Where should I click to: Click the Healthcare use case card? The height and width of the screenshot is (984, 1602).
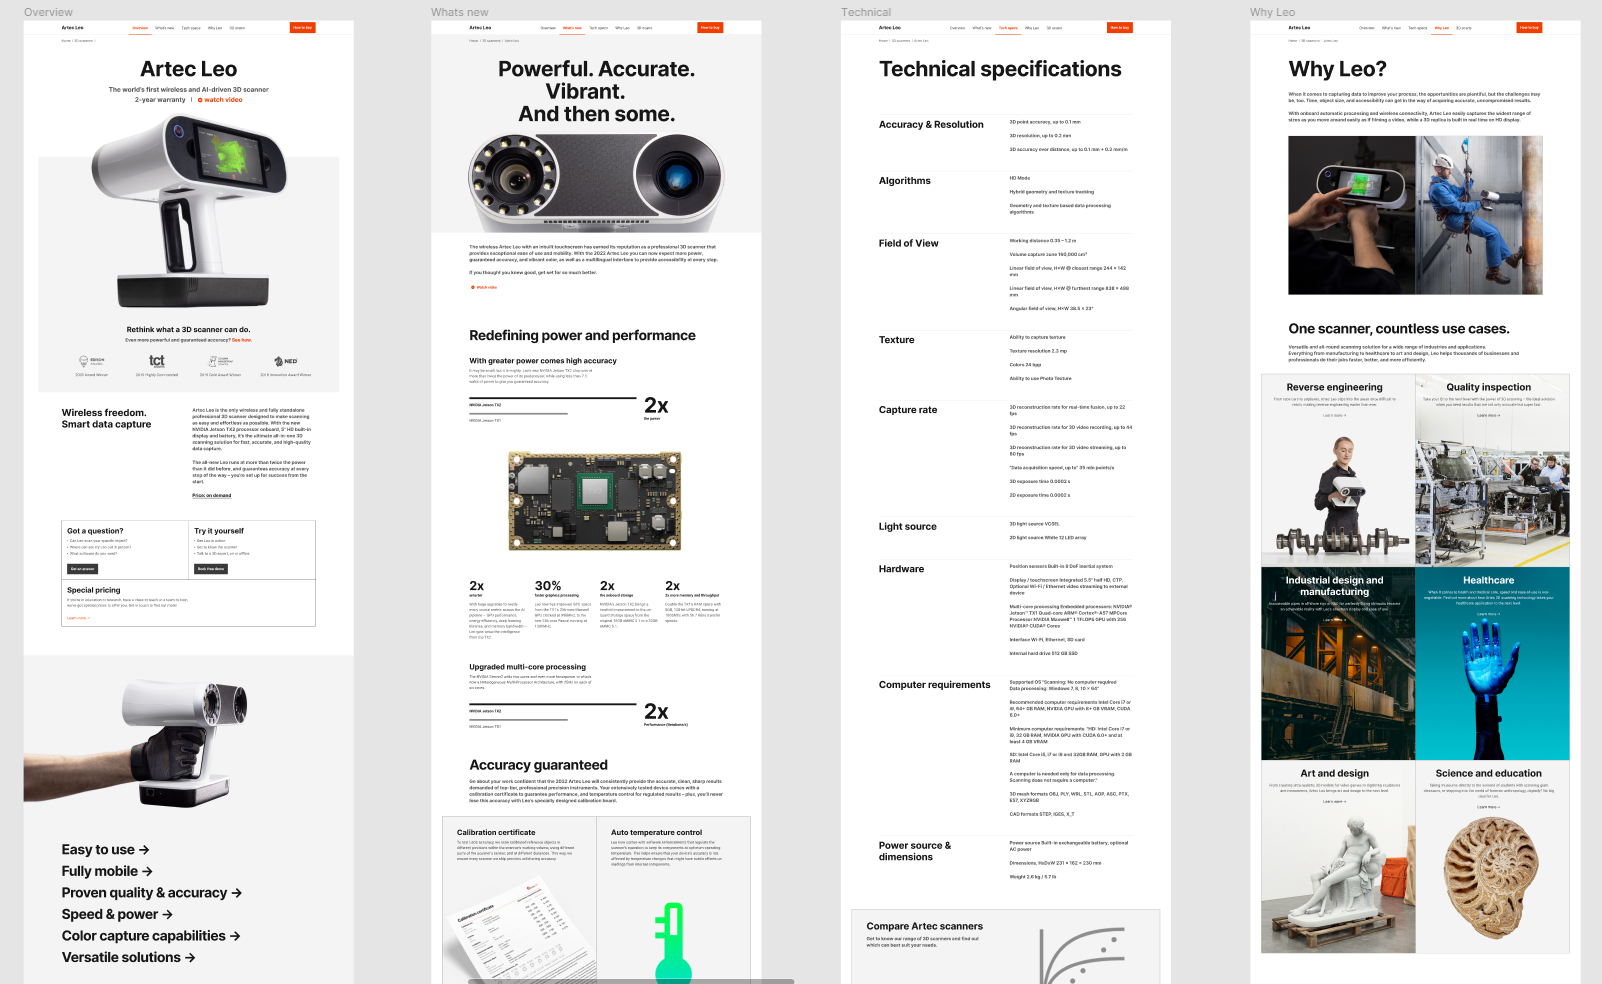click(x=1492, y=663)
